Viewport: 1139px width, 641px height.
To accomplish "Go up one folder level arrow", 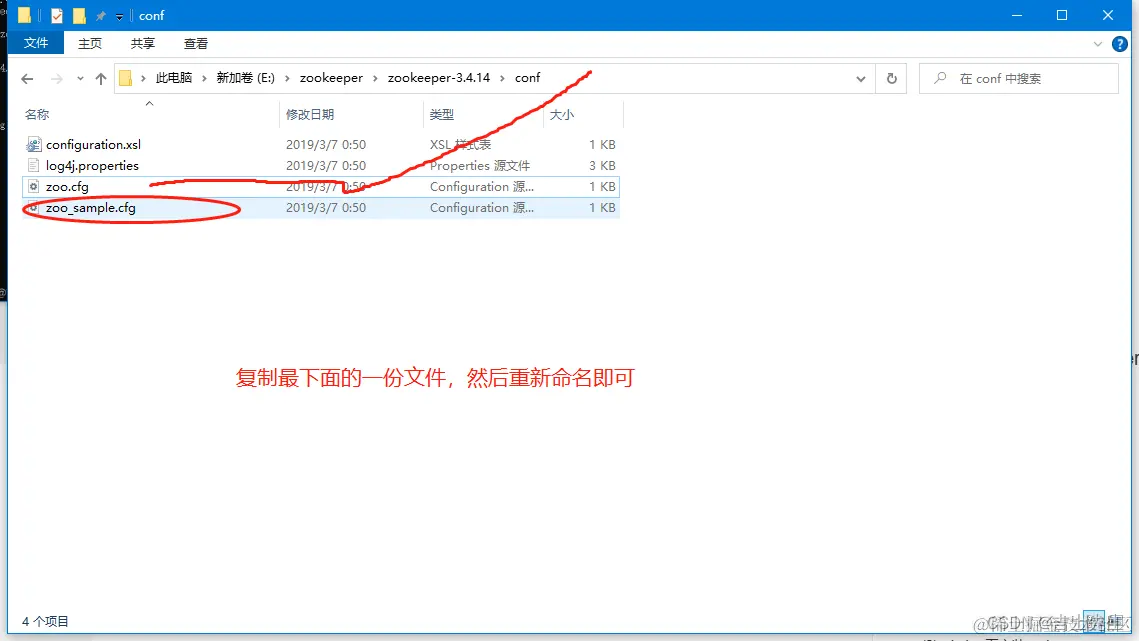I will point(100,78).
